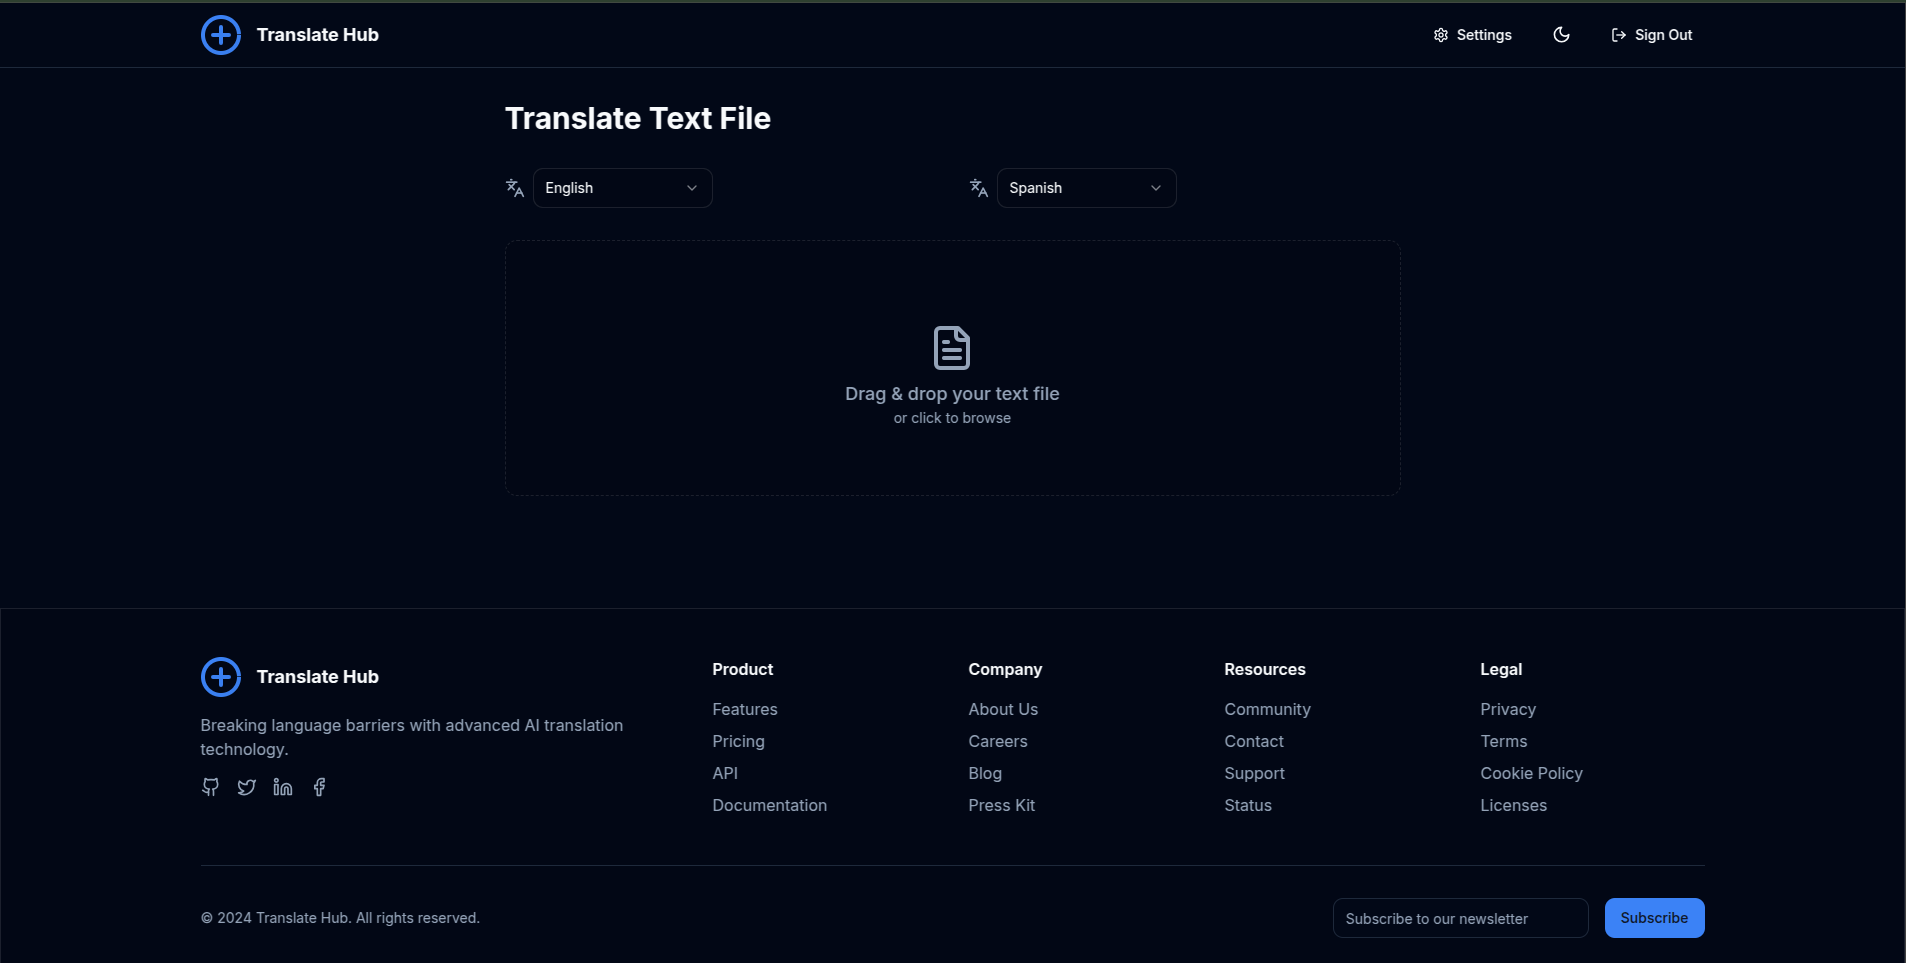This screenshot has width=1906, height=963.
Task: Open the target language dropdown showing Spanish
Action: click(x=1086, y=187)
